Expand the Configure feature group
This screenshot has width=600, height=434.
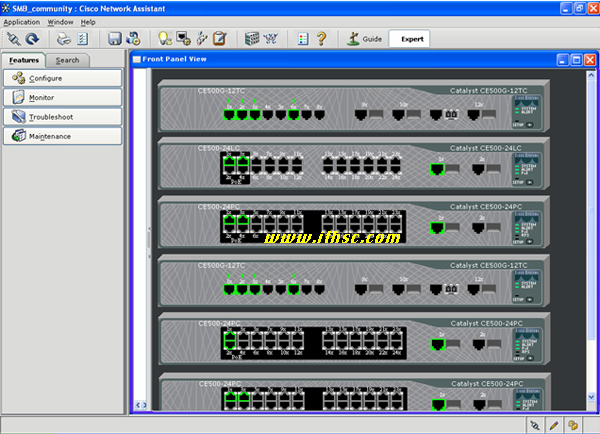63,78
